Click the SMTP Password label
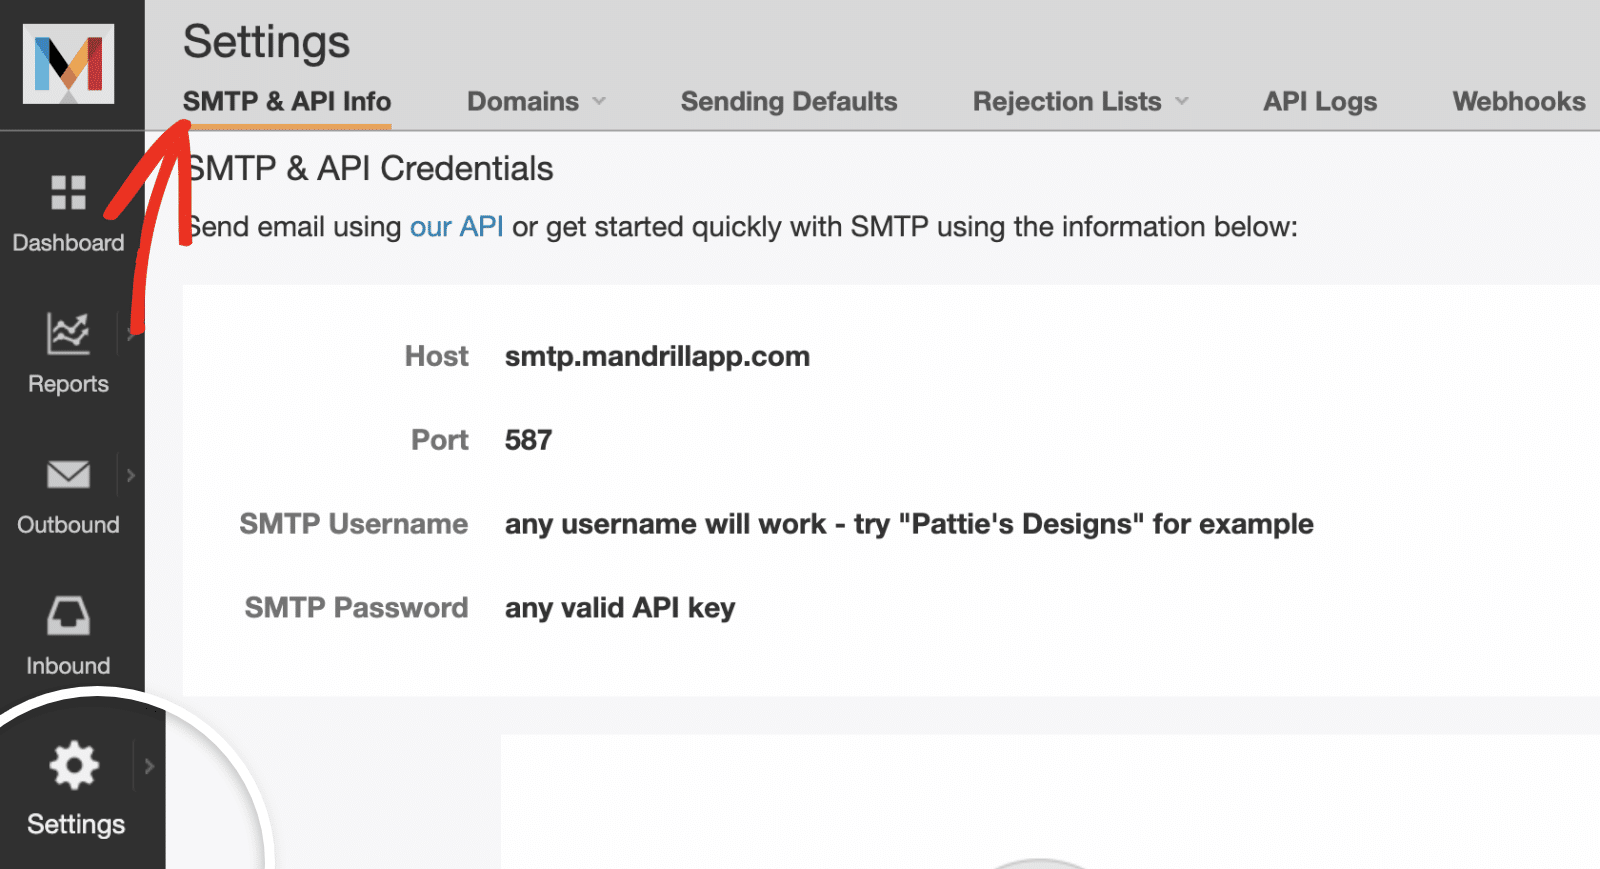The height and width of the screenshot is (869, 1600). click(x=356, y=608)
